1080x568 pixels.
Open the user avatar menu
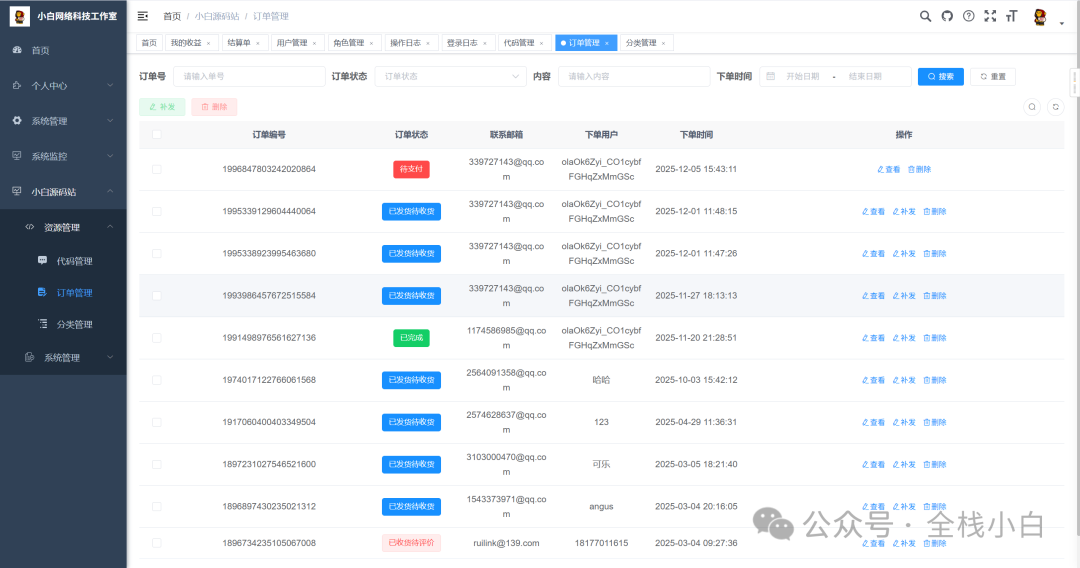coord(1041,17)
